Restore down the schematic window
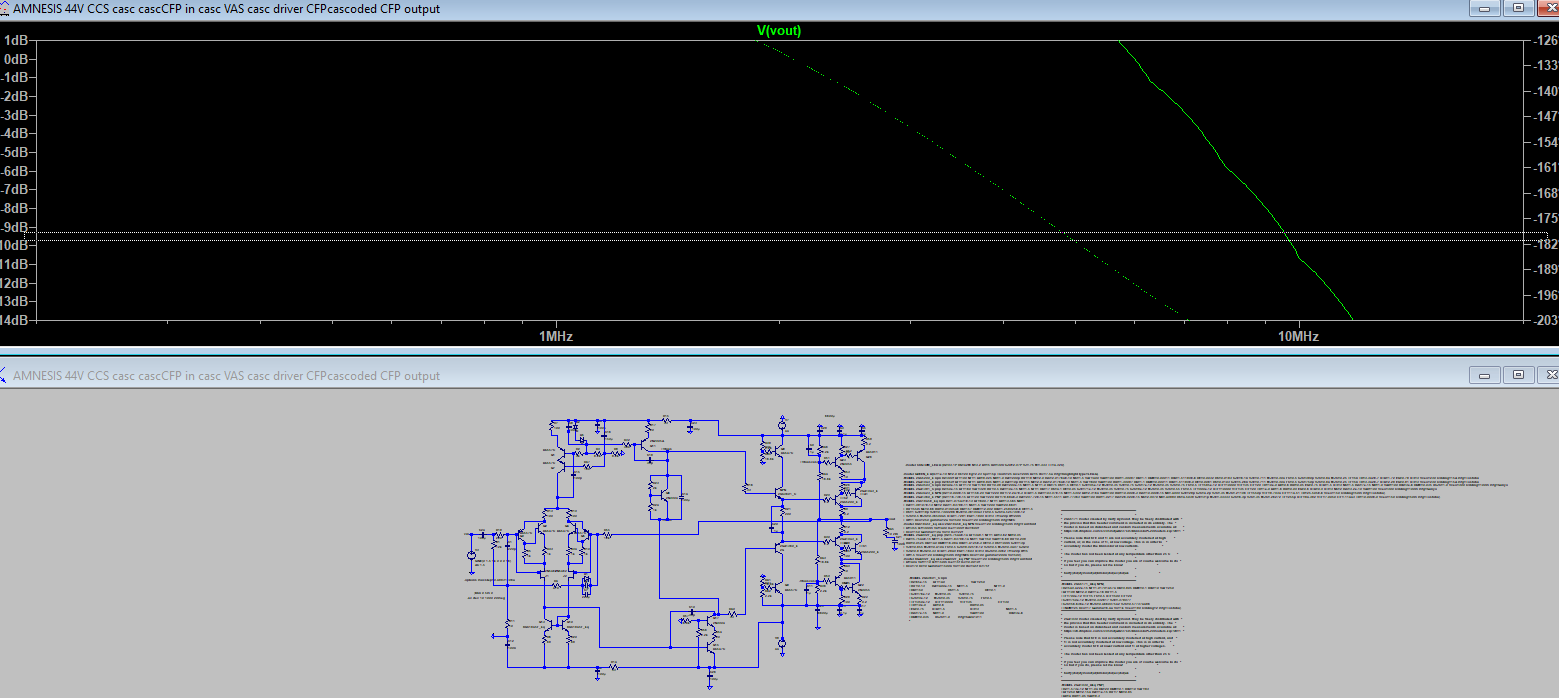 coord(1518,374)
